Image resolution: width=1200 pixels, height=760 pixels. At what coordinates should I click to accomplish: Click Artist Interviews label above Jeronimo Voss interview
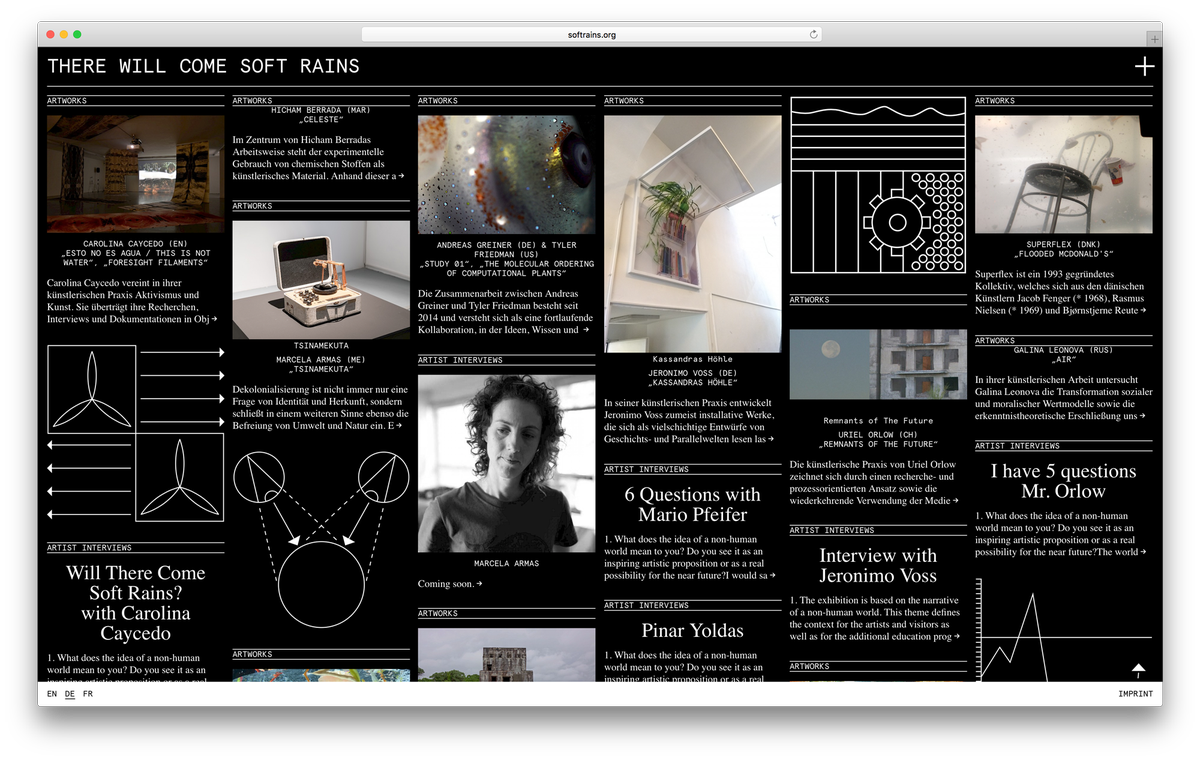[x=832, y=530]
